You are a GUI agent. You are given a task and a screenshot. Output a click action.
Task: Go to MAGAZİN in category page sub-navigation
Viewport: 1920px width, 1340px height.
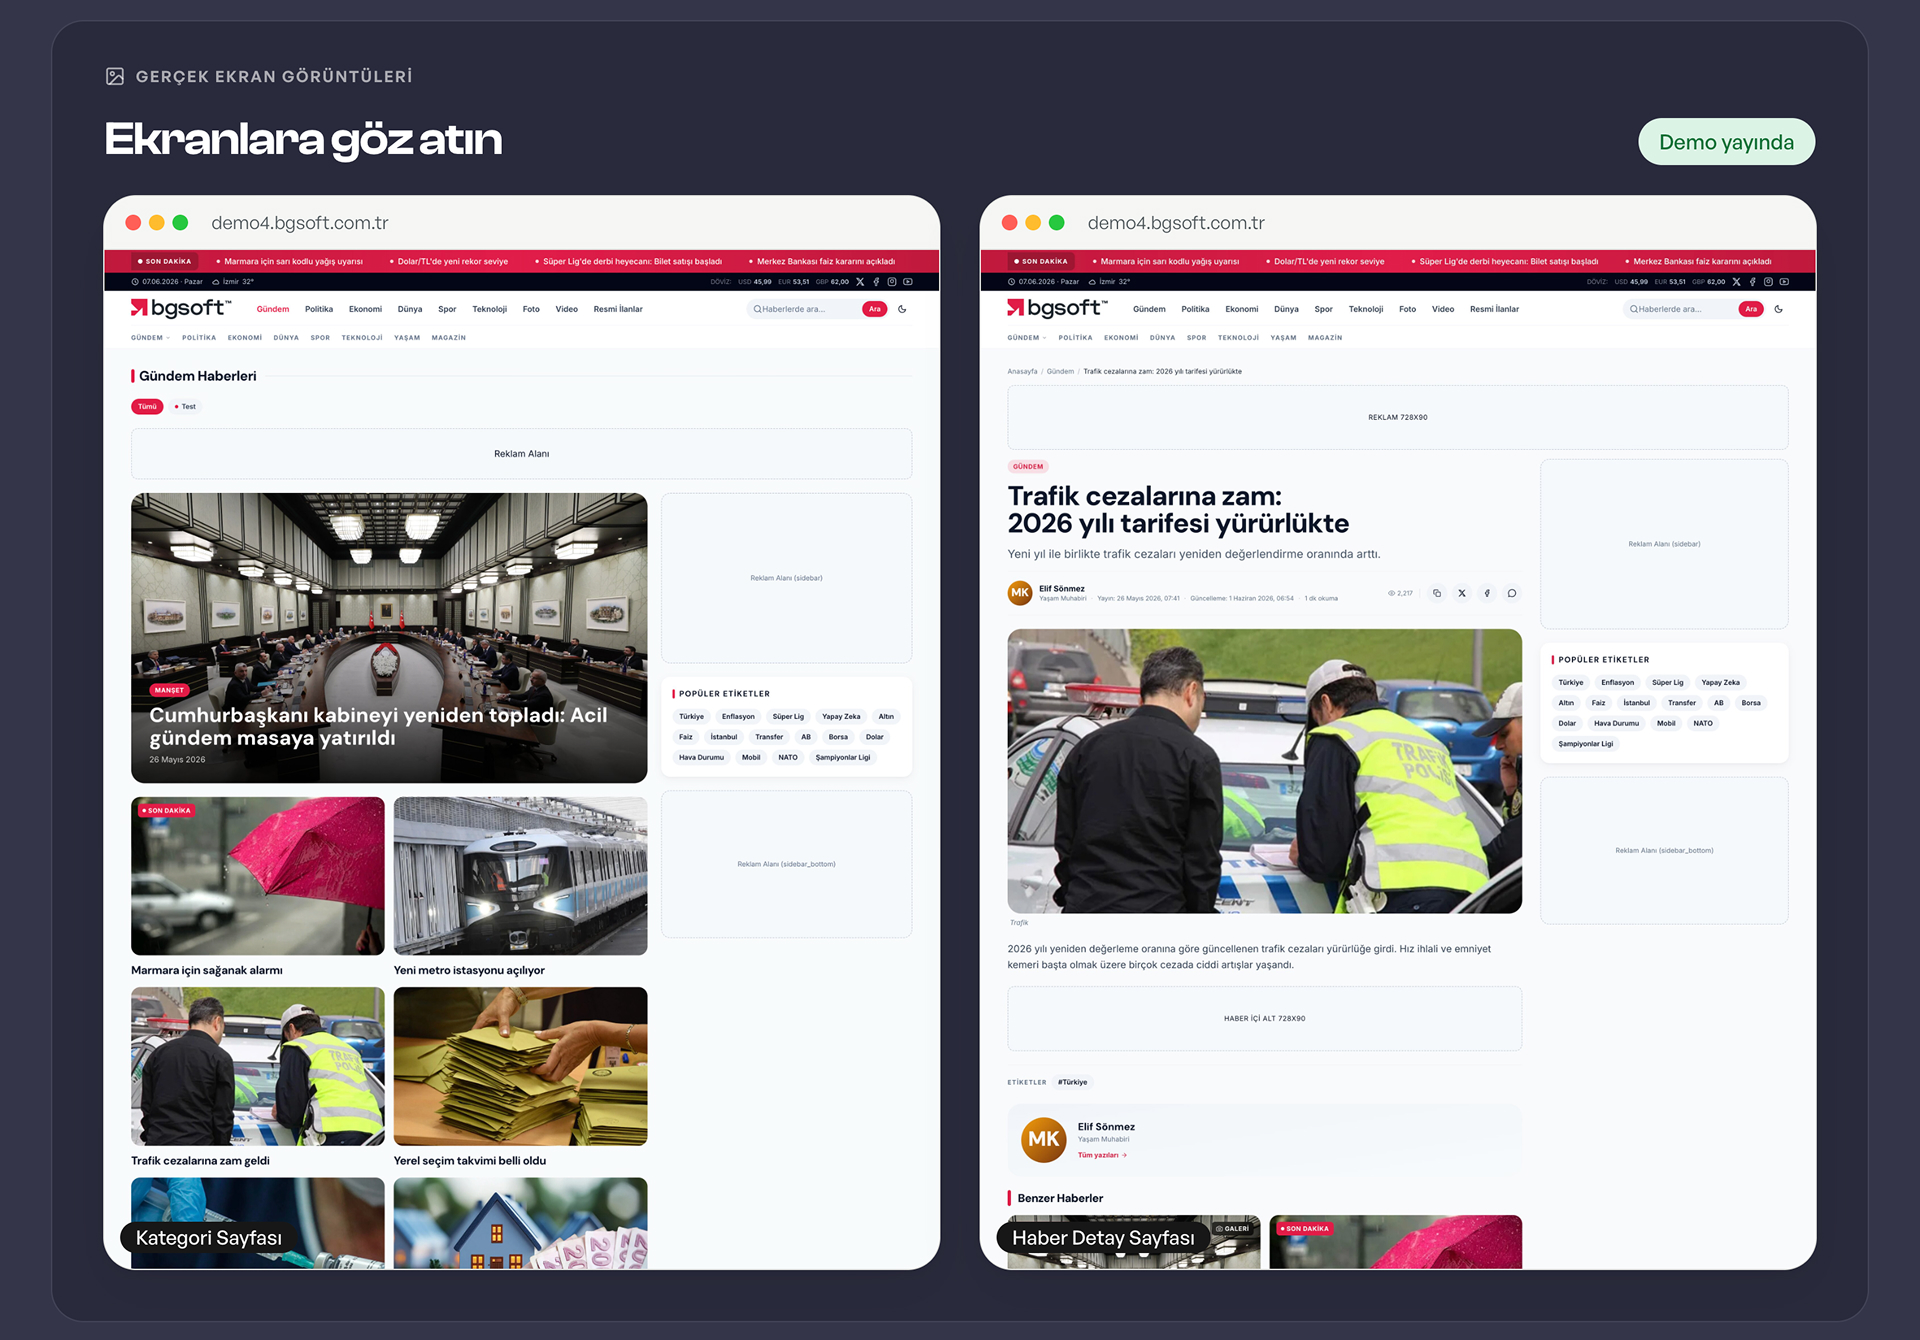[449, 338]
